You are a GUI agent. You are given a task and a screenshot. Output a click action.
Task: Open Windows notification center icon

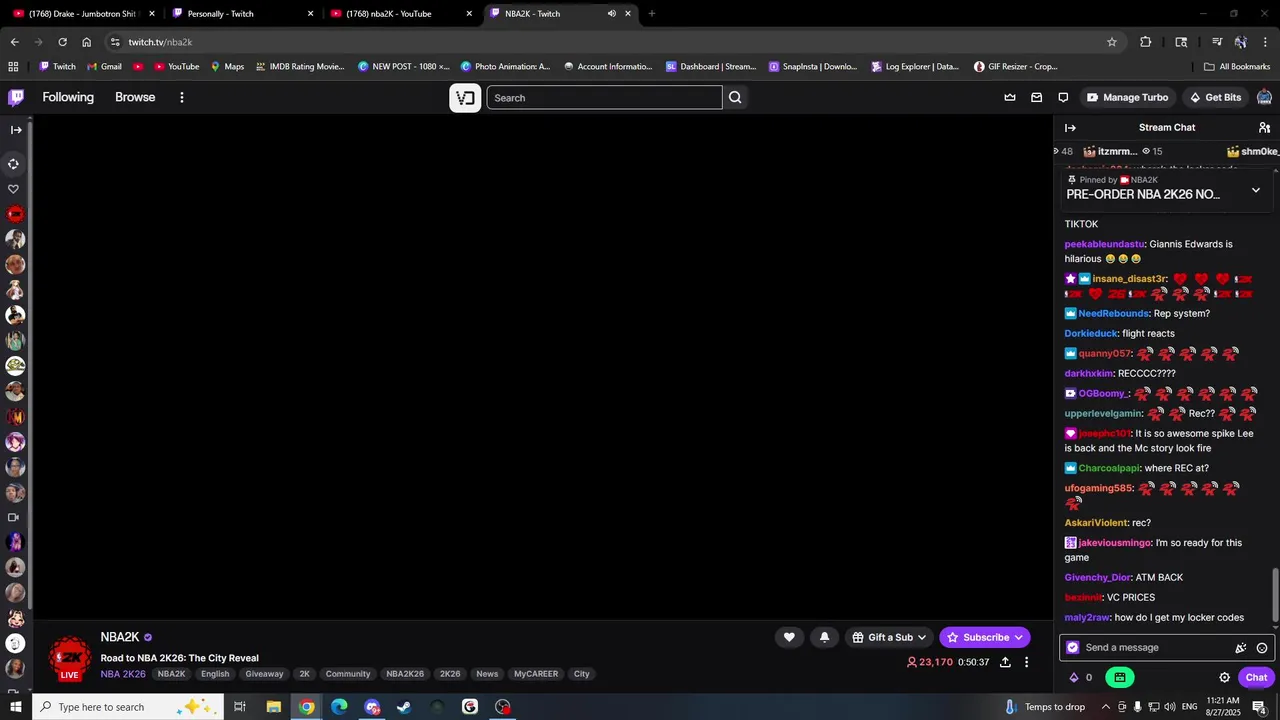point(1259,707)
